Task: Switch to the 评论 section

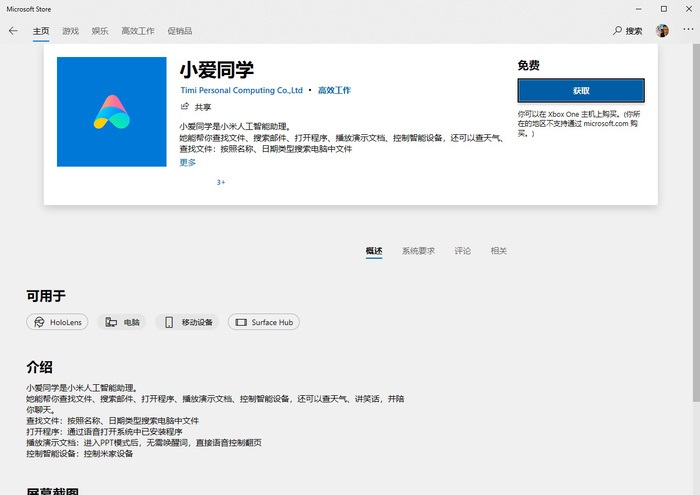Action: click(462, 251)
